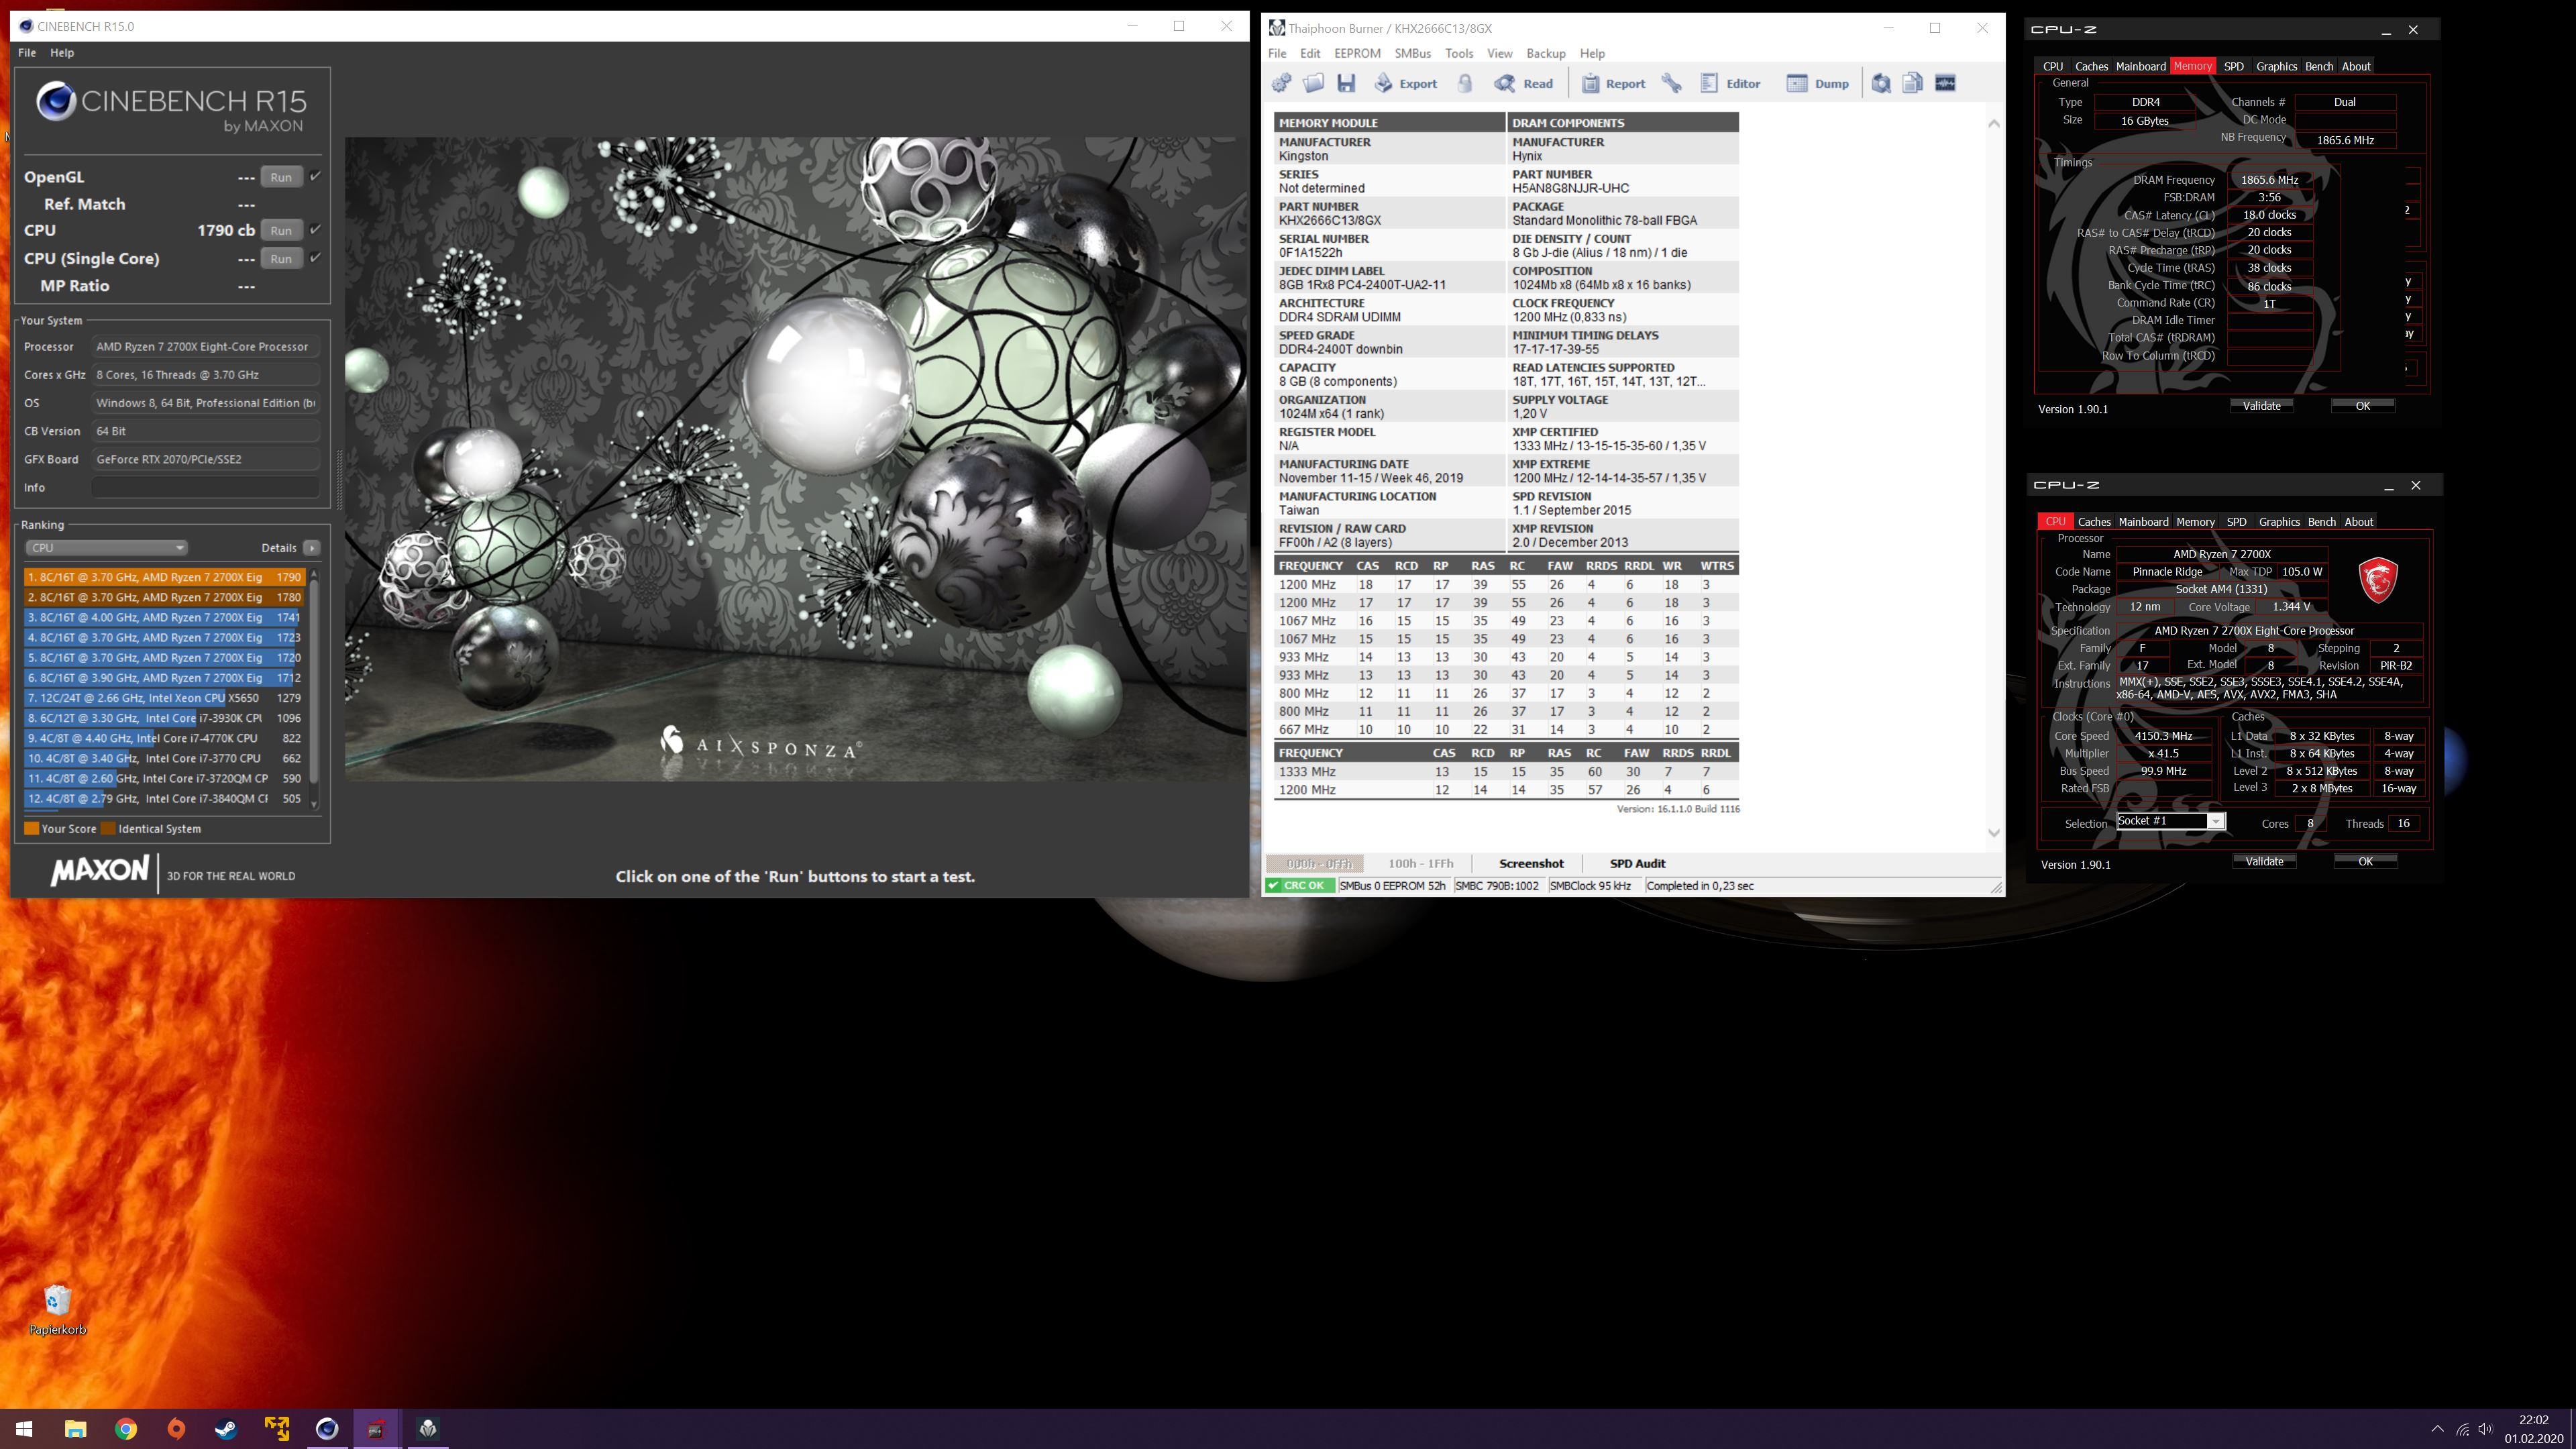
Task: Open EEPROM menu in Thaiphoon Burner
Action: [x=1357, y=53]
